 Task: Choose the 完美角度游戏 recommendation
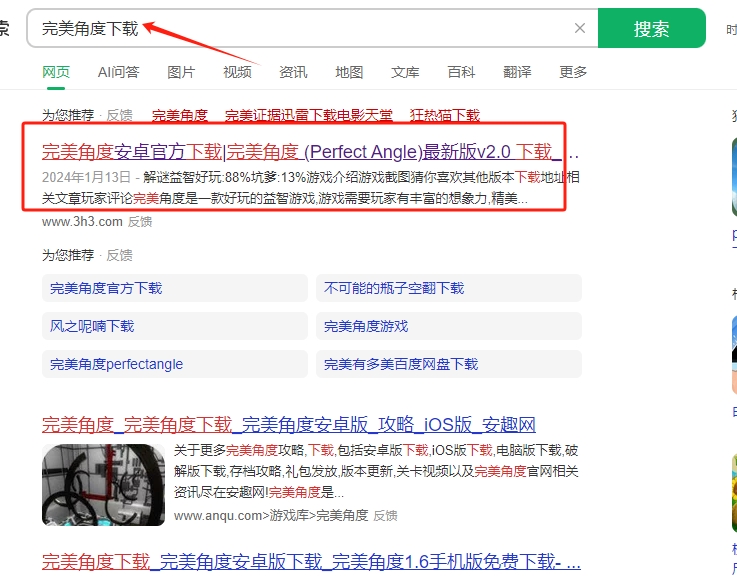[x=449, y=326]
